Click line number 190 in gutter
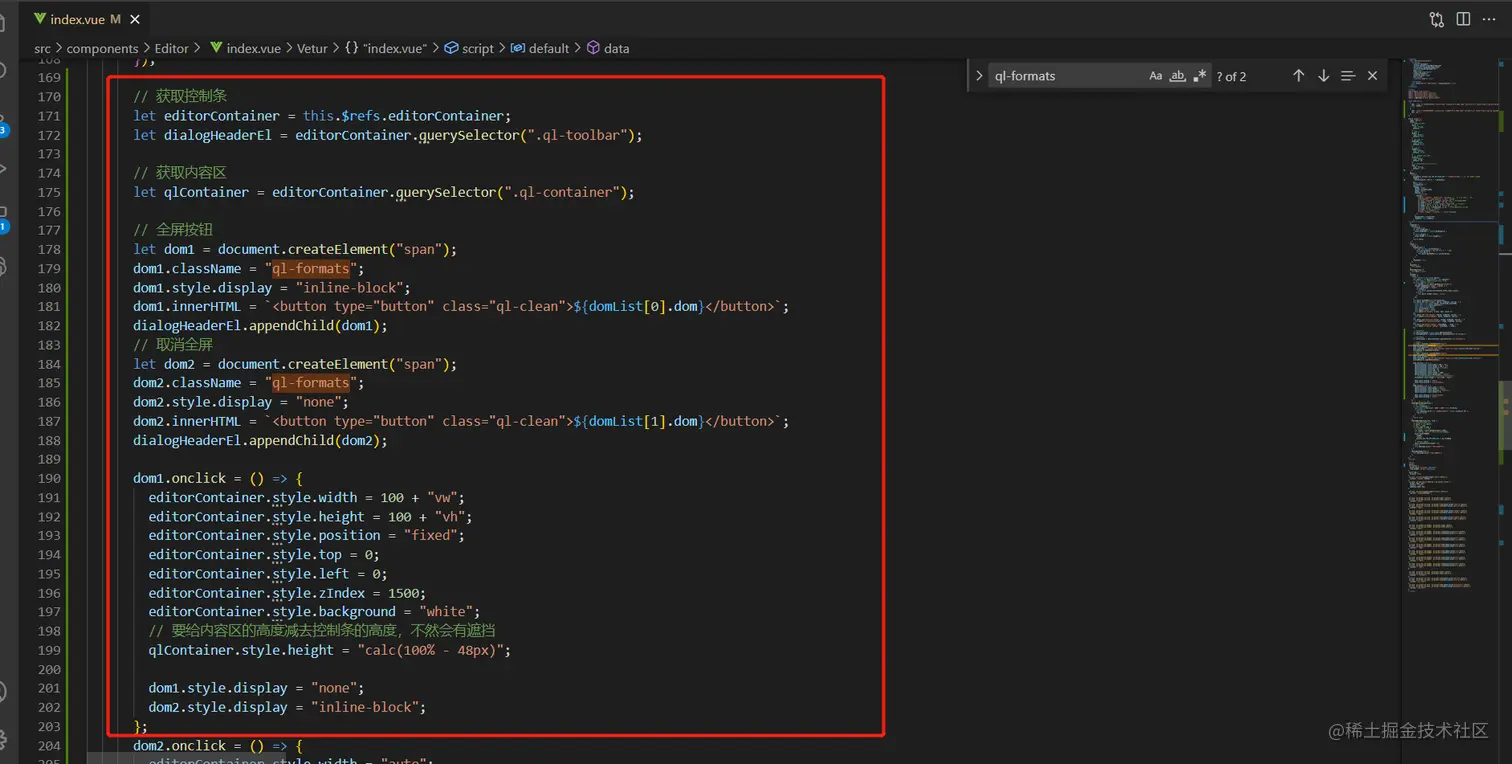 (49, 479)
